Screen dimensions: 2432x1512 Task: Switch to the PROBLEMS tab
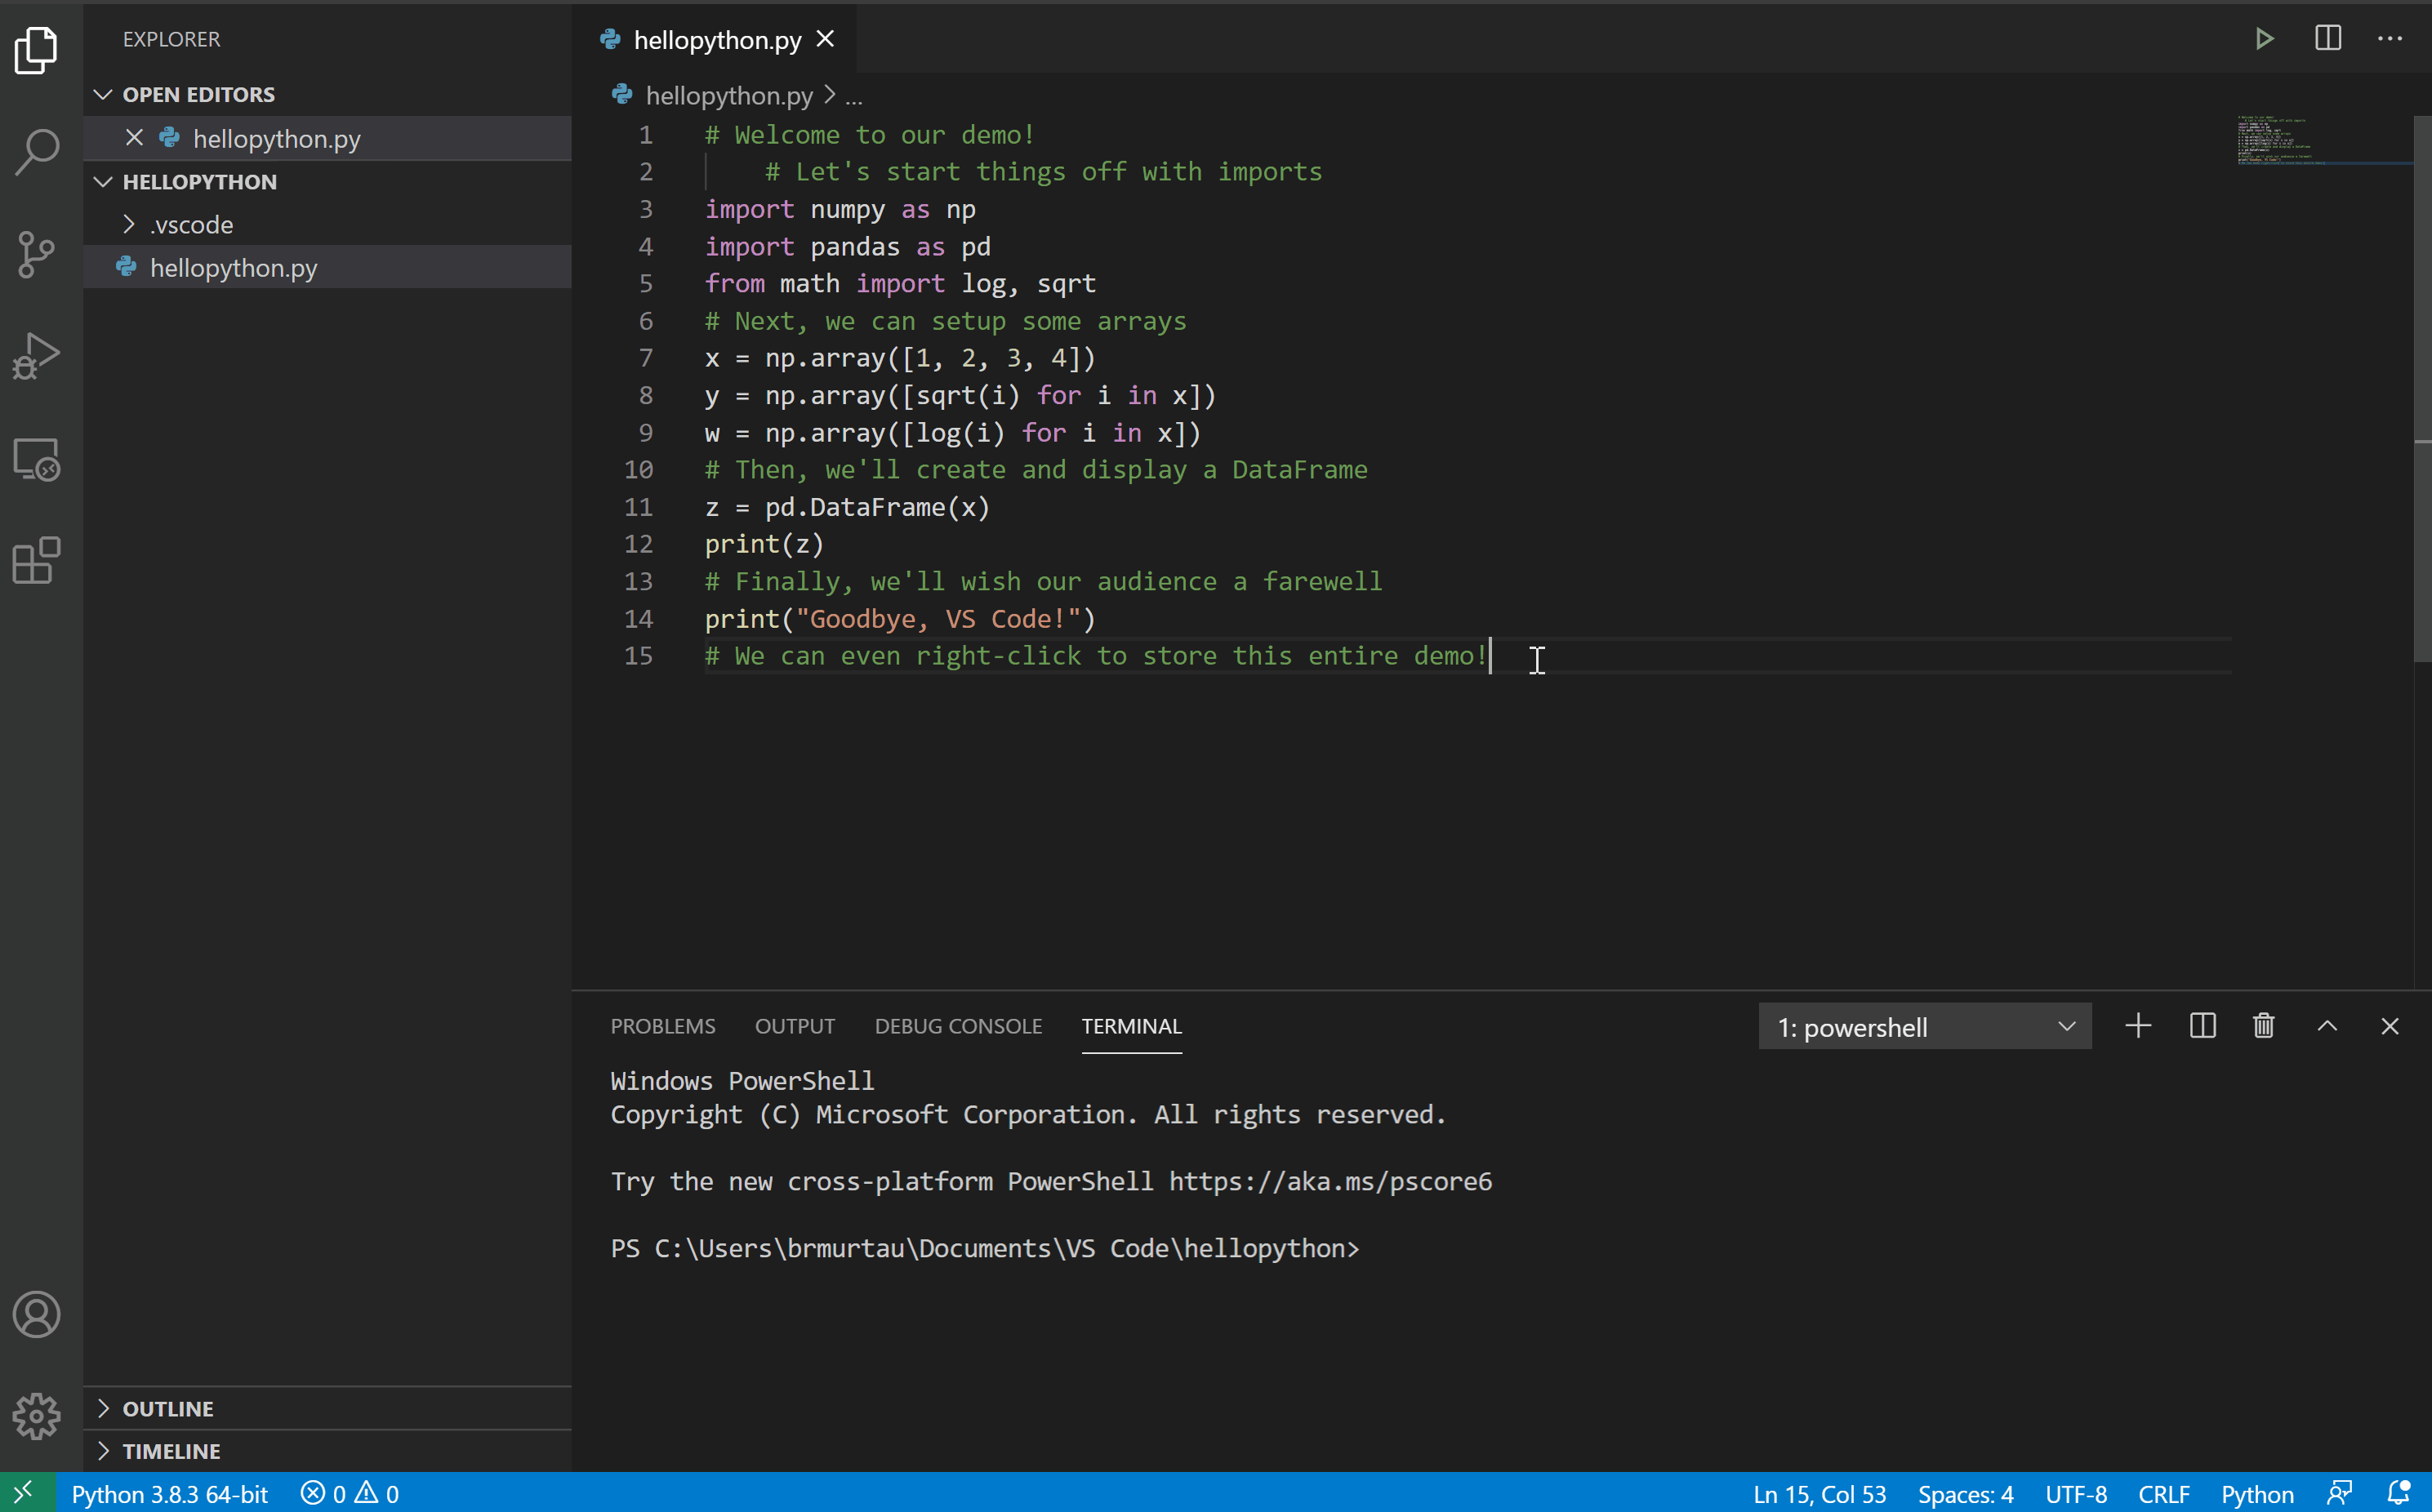click(662, 1026)
